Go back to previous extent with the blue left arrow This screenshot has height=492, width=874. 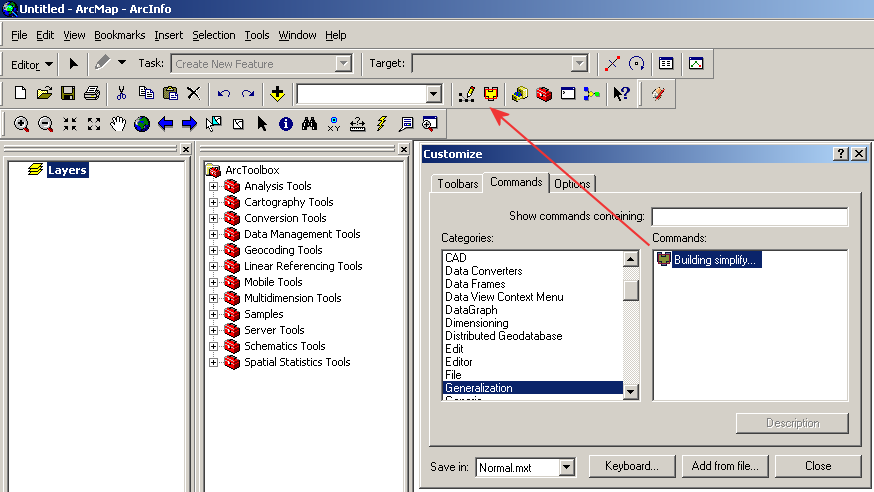[166, 124]
